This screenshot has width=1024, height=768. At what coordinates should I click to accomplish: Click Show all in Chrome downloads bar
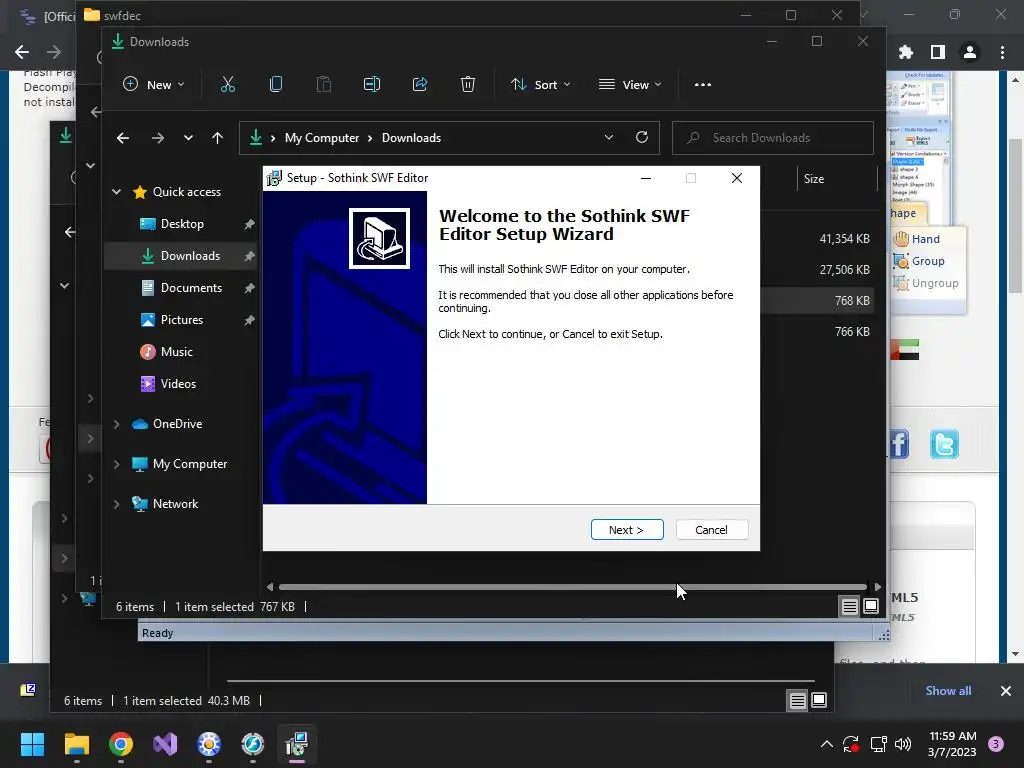948,691
